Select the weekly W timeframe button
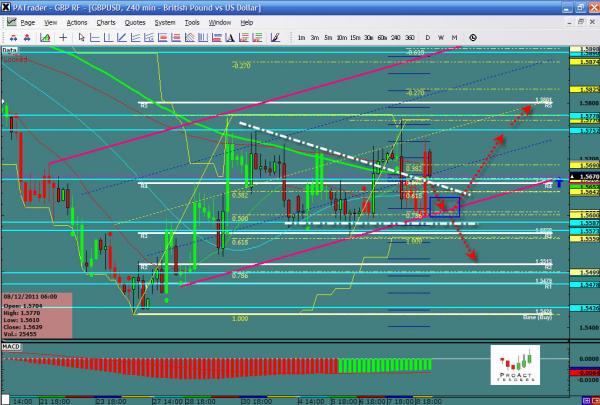The width and height of the screenshot is (600, 405). click(x=441, y=37)
